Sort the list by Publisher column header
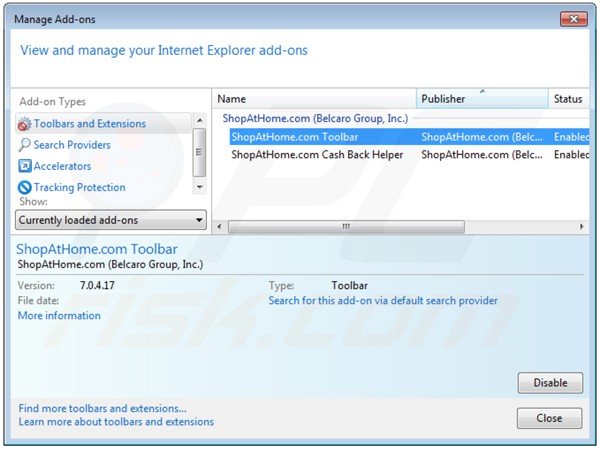Screen dimensions: 600x451 (482, 99)
